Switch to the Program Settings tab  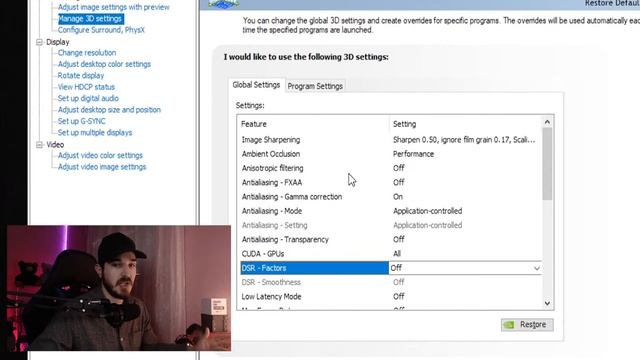(315, 86)
